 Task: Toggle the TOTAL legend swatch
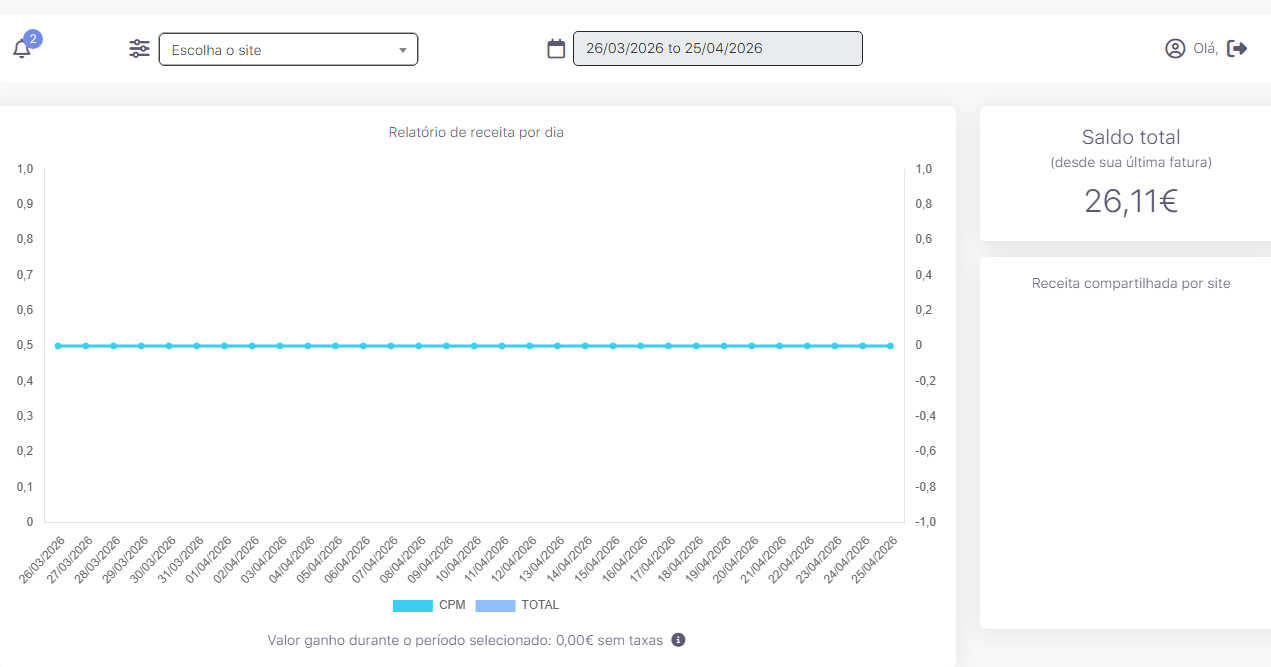pyautogui.click(x=495, y=605)
